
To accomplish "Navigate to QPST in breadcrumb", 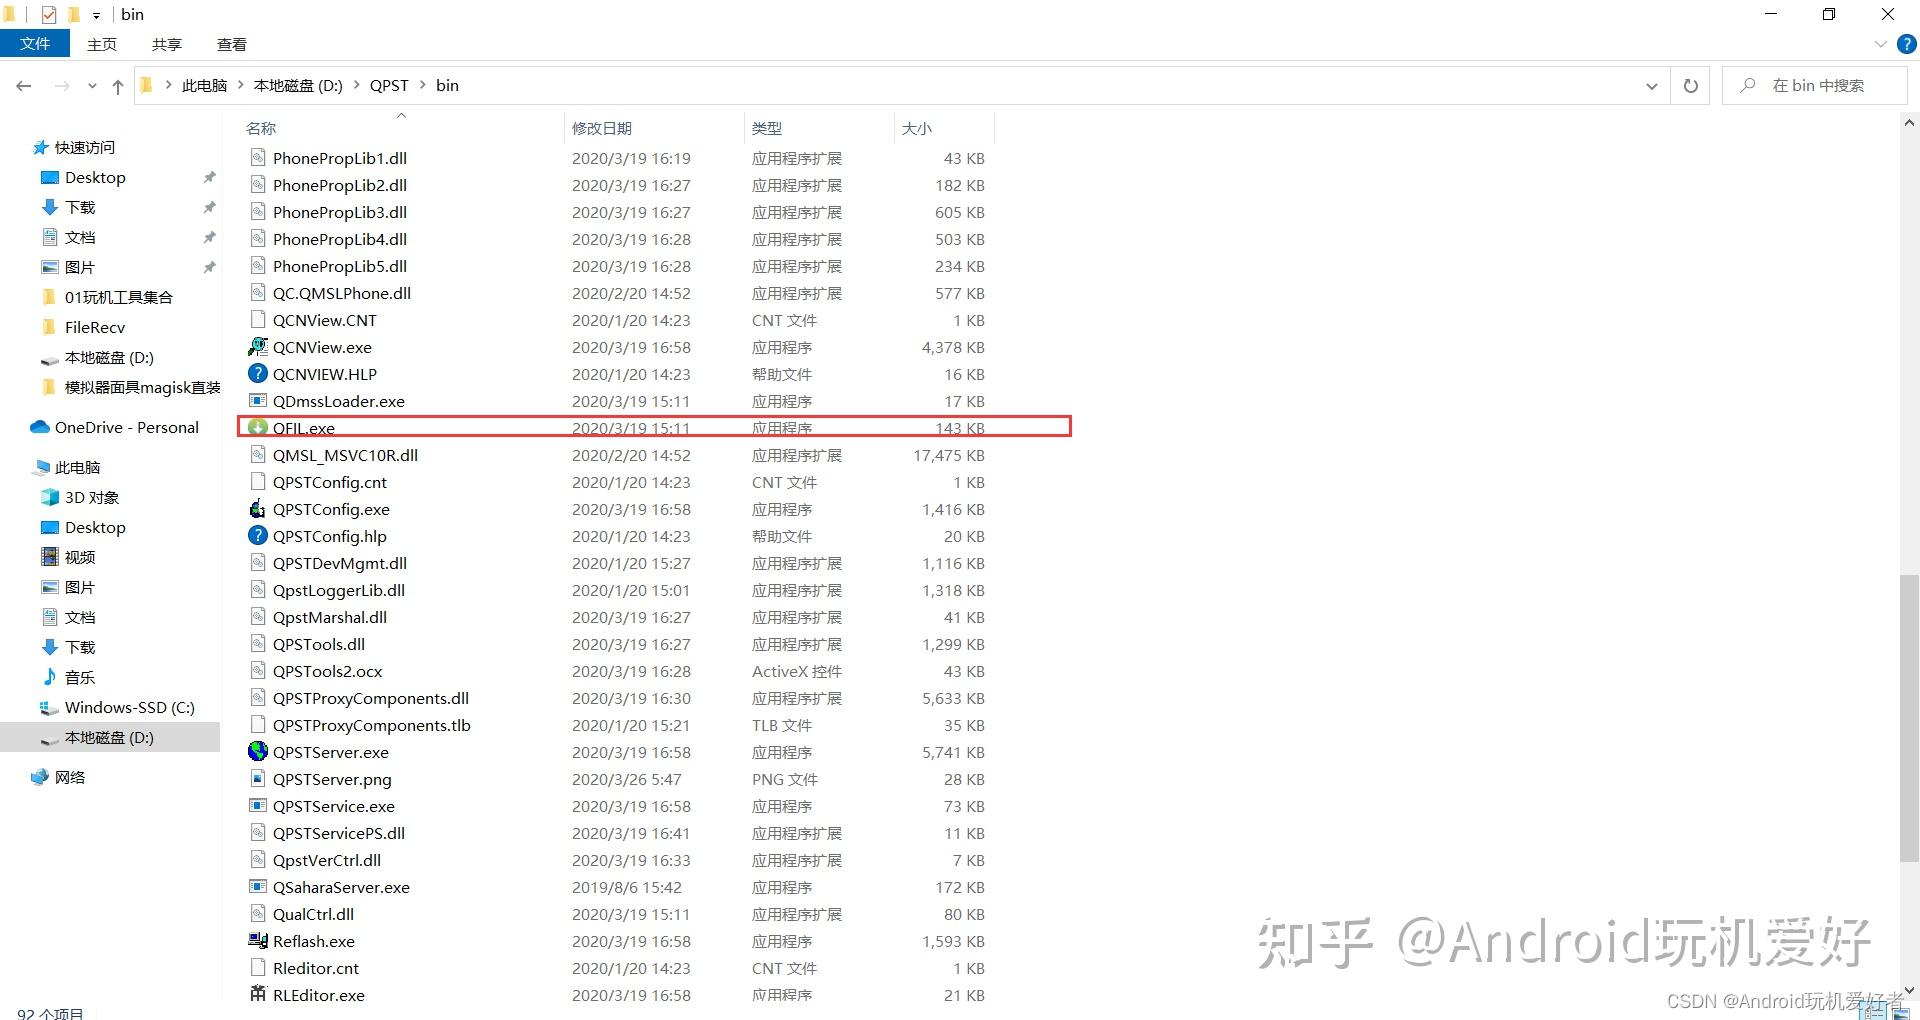I will [x=389, y=86].
